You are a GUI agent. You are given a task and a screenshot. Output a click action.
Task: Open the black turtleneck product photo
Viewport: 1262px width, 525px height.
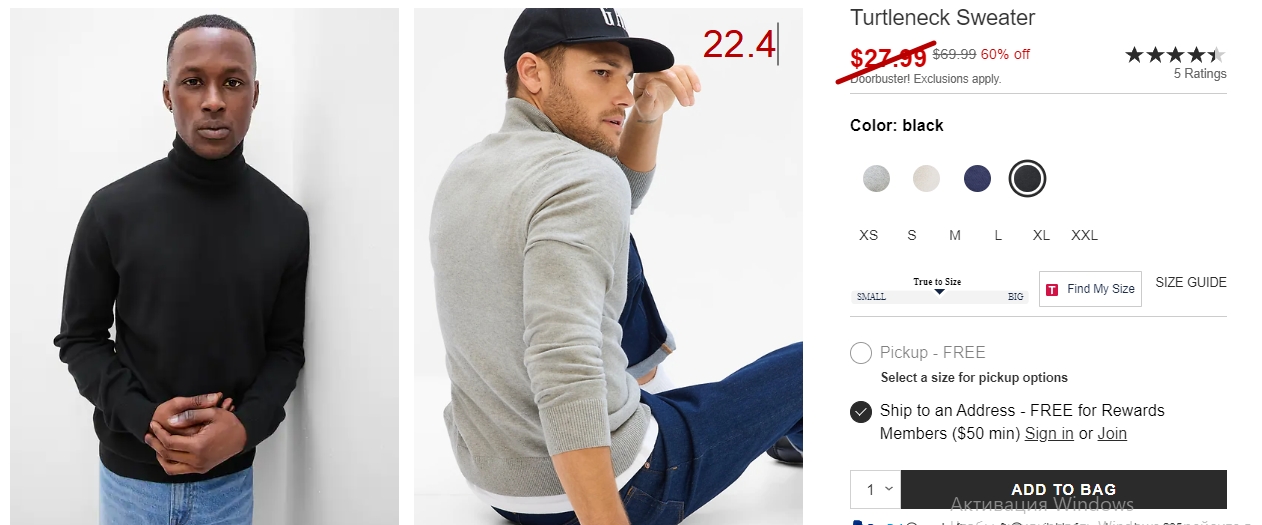tap(204, 266)
